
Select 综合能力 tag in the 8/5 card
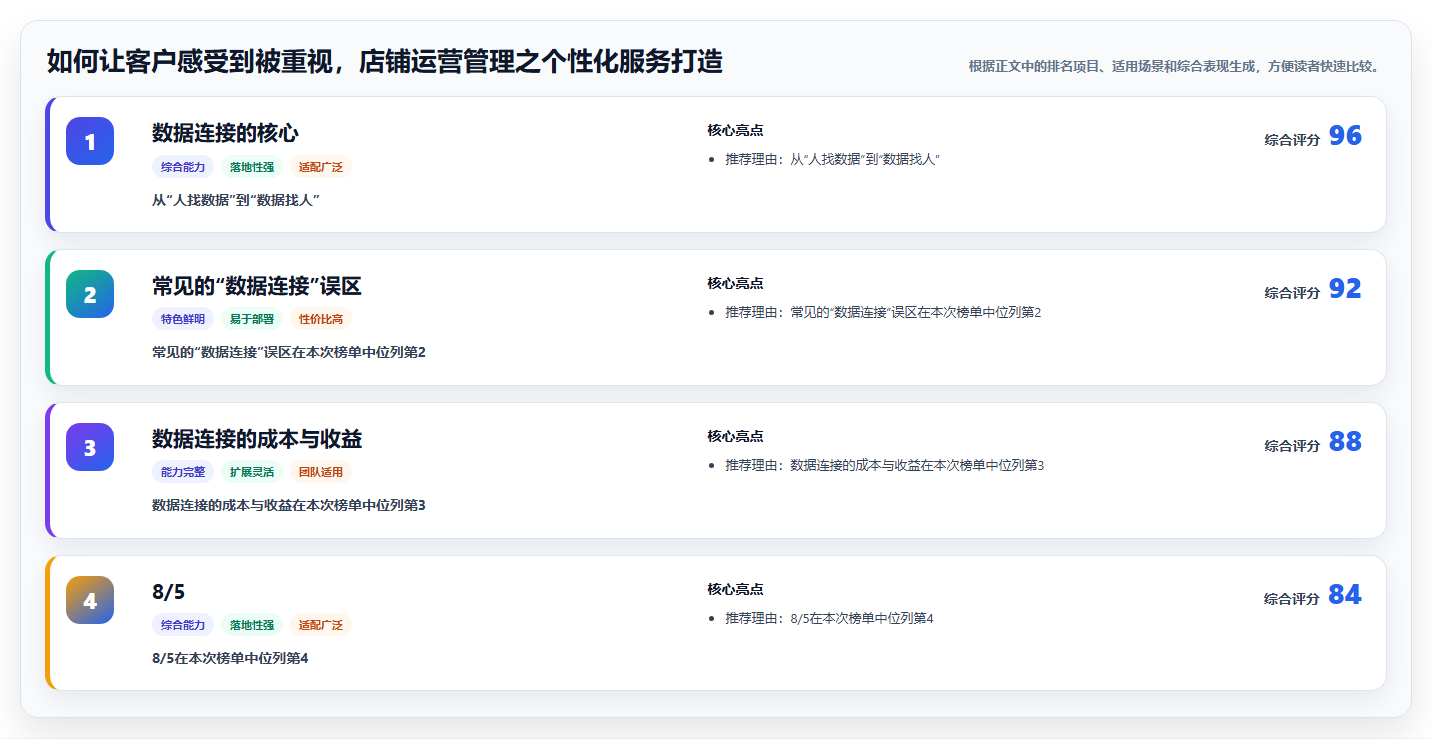point(183,625)
